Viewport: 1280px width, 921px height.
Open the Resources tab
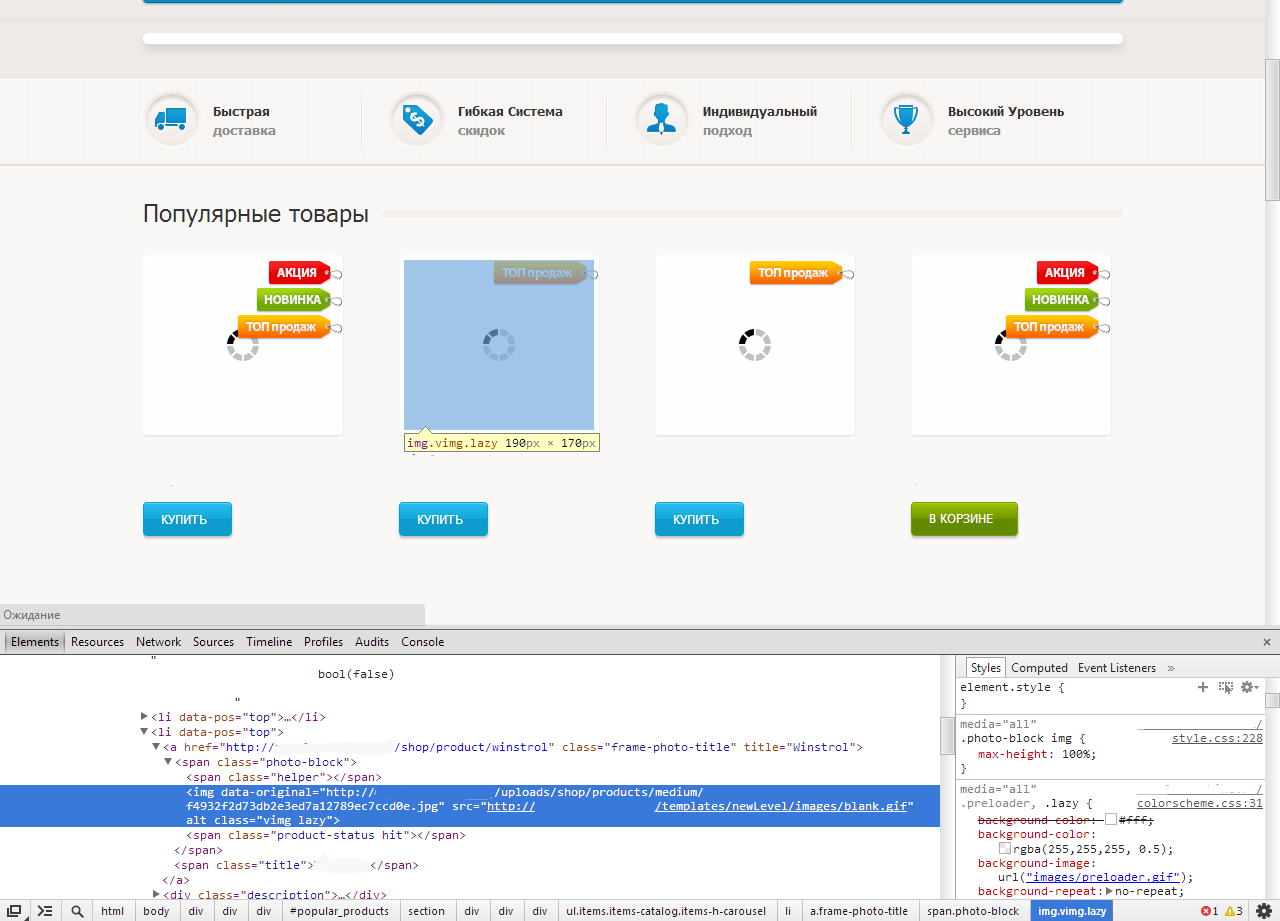coord(98,642)
